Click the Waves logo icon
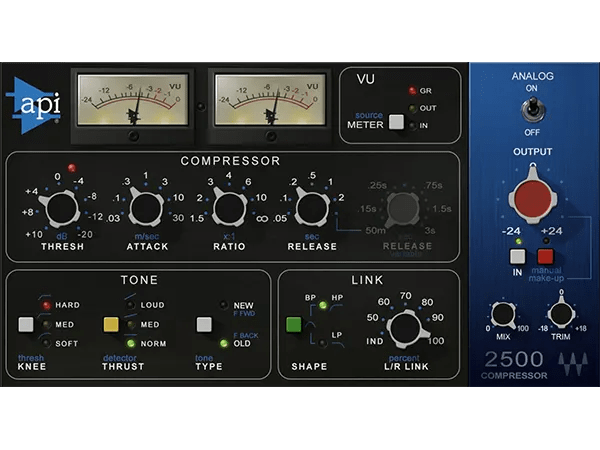 point(573,364)
